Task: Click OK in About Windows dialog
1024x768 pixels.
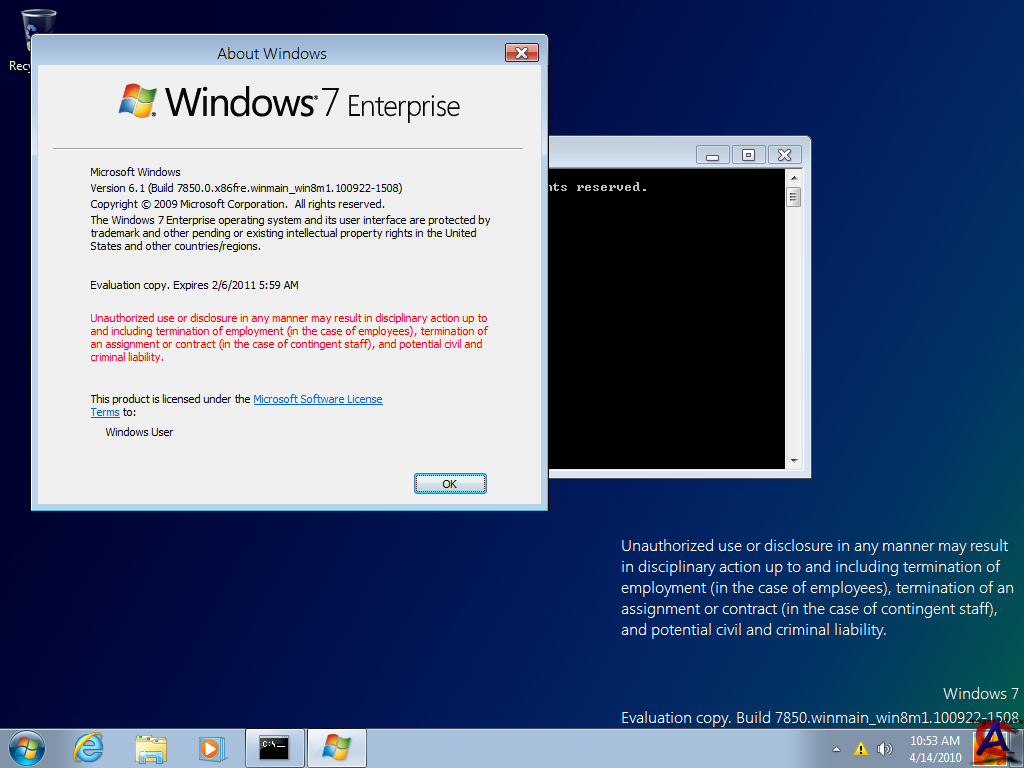Action: pos(450,483)
